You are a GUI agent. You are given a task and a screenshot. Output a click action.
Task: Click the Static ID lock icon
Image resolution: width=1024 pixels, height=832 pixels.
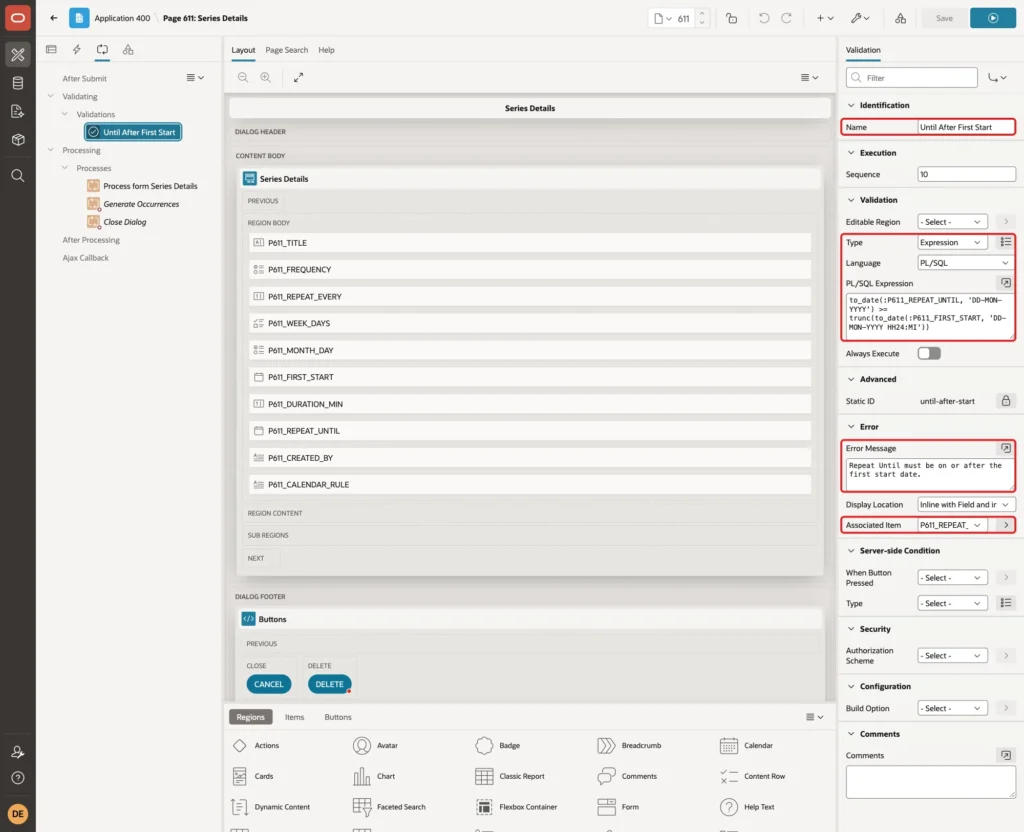click(1006, 401)
